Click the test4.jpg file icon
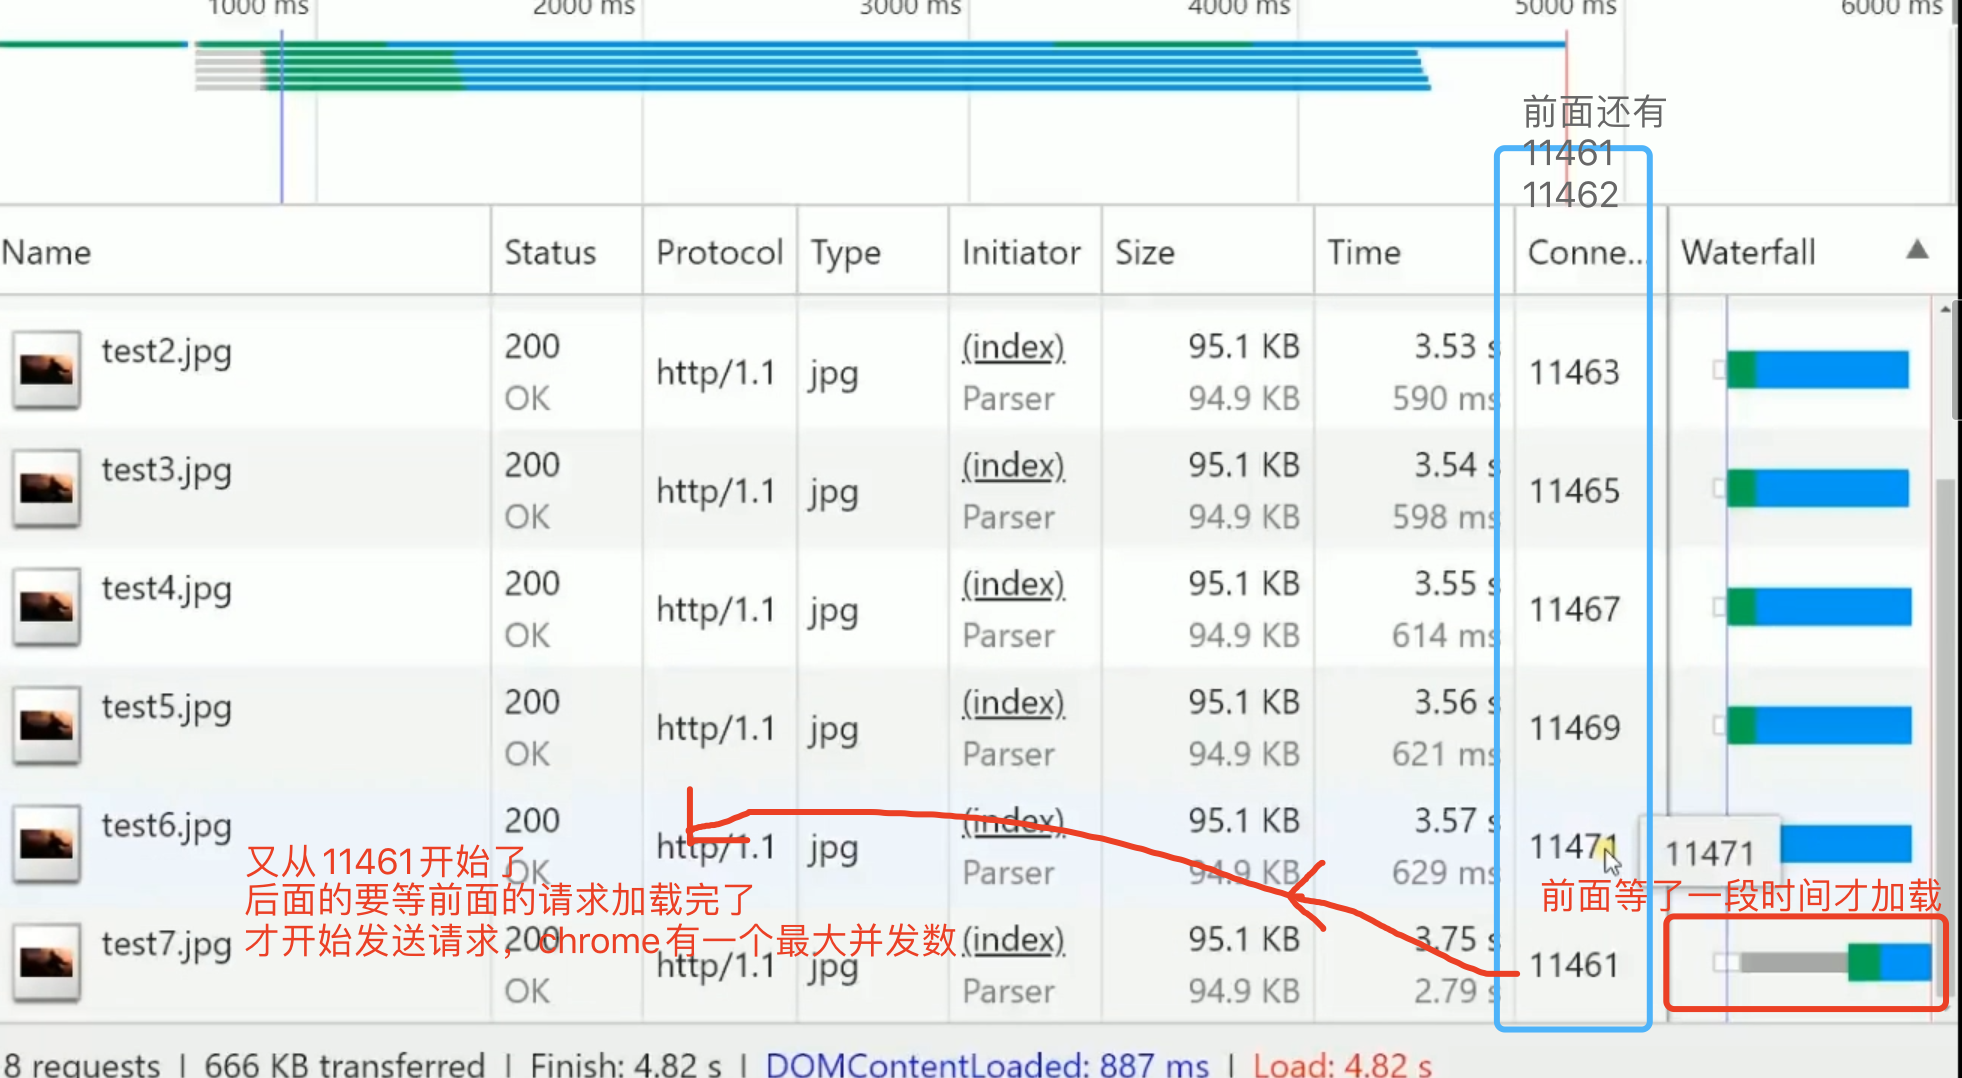This screenshot has height=1078, width=1962. point(46,607)
